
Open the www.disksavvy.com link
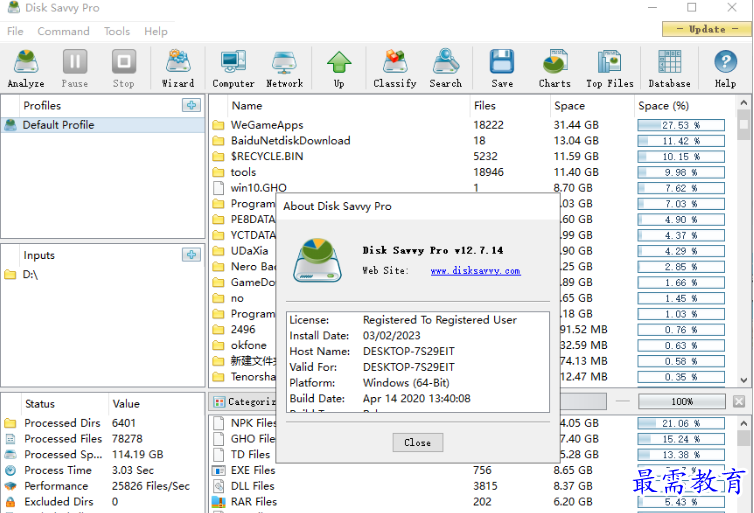(475, 271)
